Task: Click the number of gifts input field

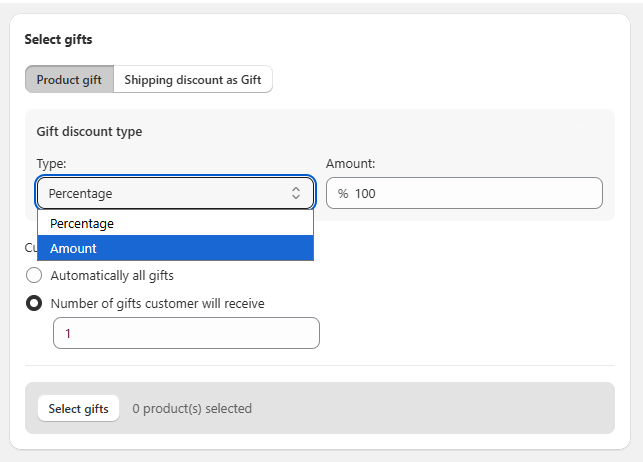Action: point(186,333)
